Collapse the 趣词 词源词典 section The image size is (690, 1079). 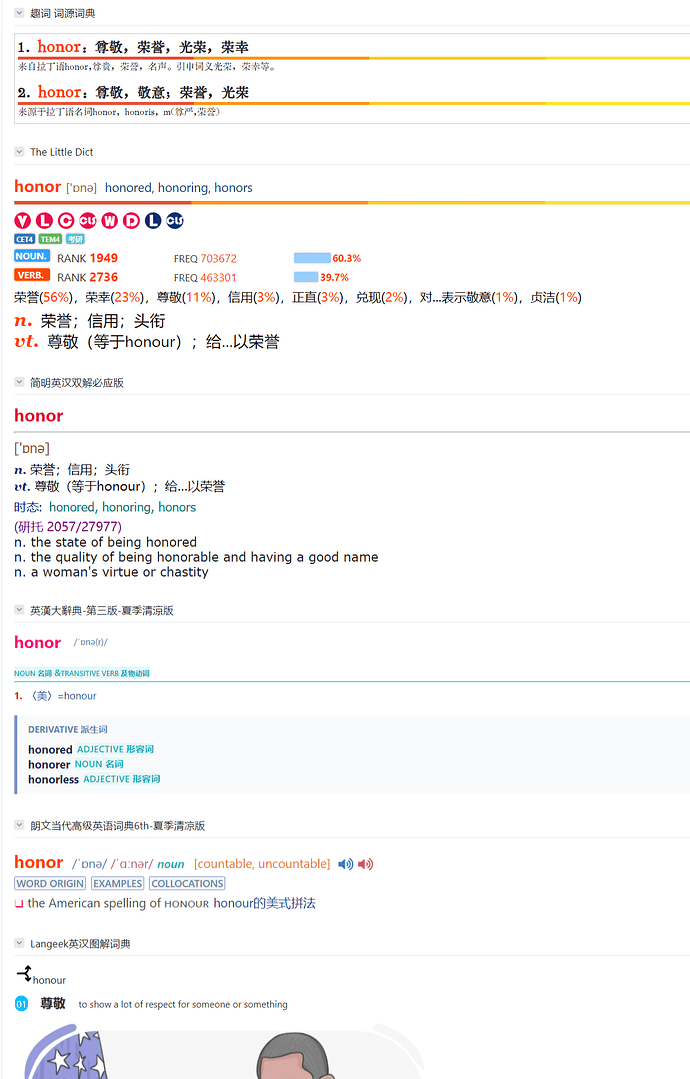[19, 13]
